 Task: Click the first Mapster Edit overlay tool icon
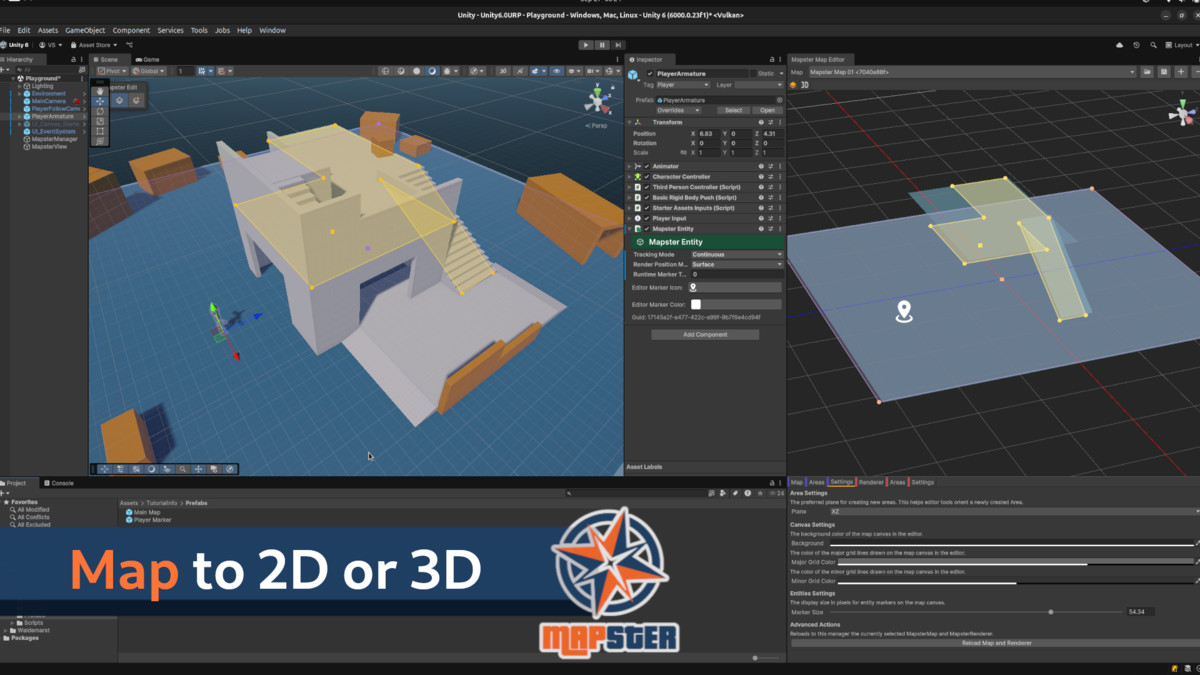pos(119,100)
